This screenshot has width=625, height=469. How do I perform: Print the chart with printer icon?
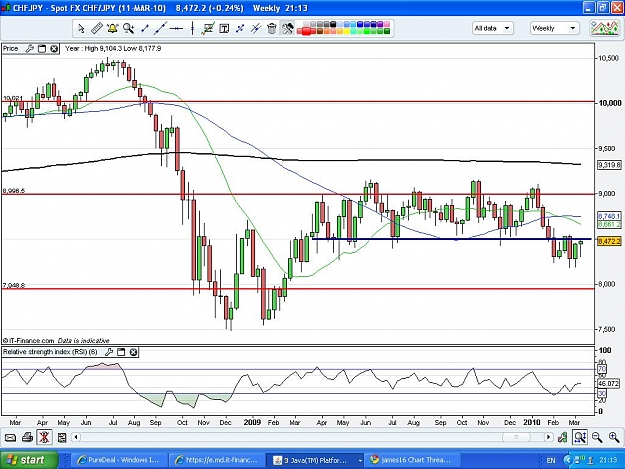point(27,438)
